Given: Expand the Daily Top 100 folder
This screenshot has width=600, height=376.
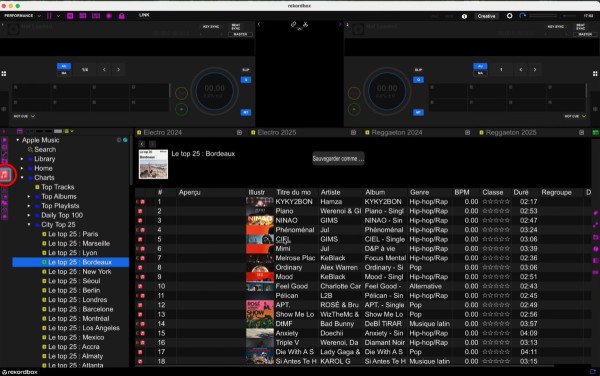Looking at the screenshot, I should (x=29, y=215).
